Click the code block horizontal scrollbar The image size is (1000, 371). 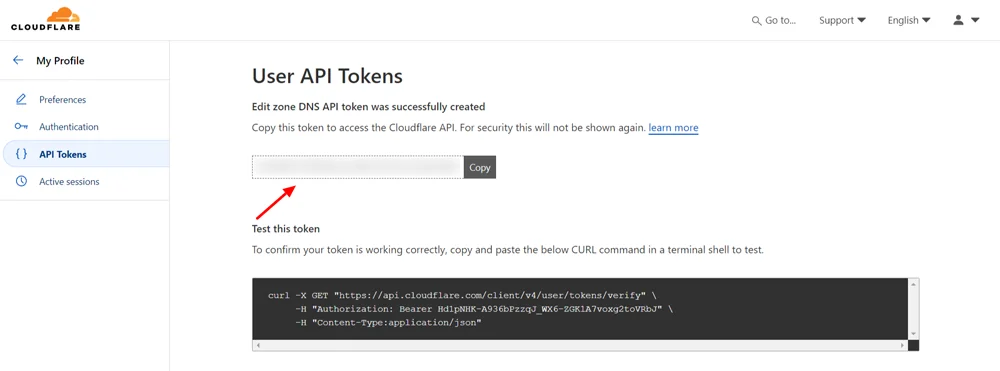(x=580, y=345)
